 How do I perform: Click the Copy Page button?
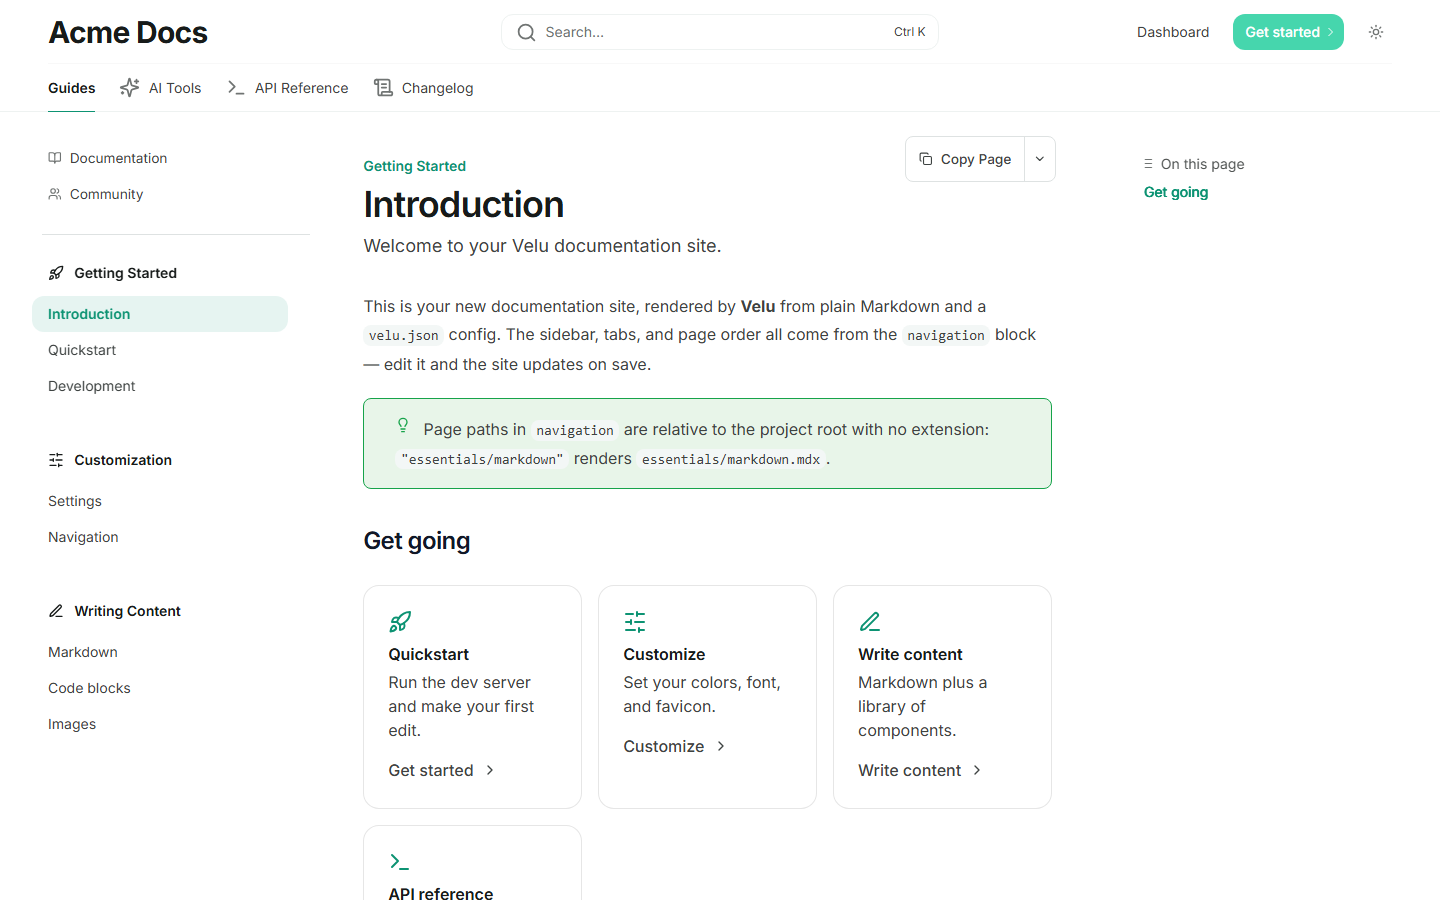pyautogui.click(x=965, y=159)
